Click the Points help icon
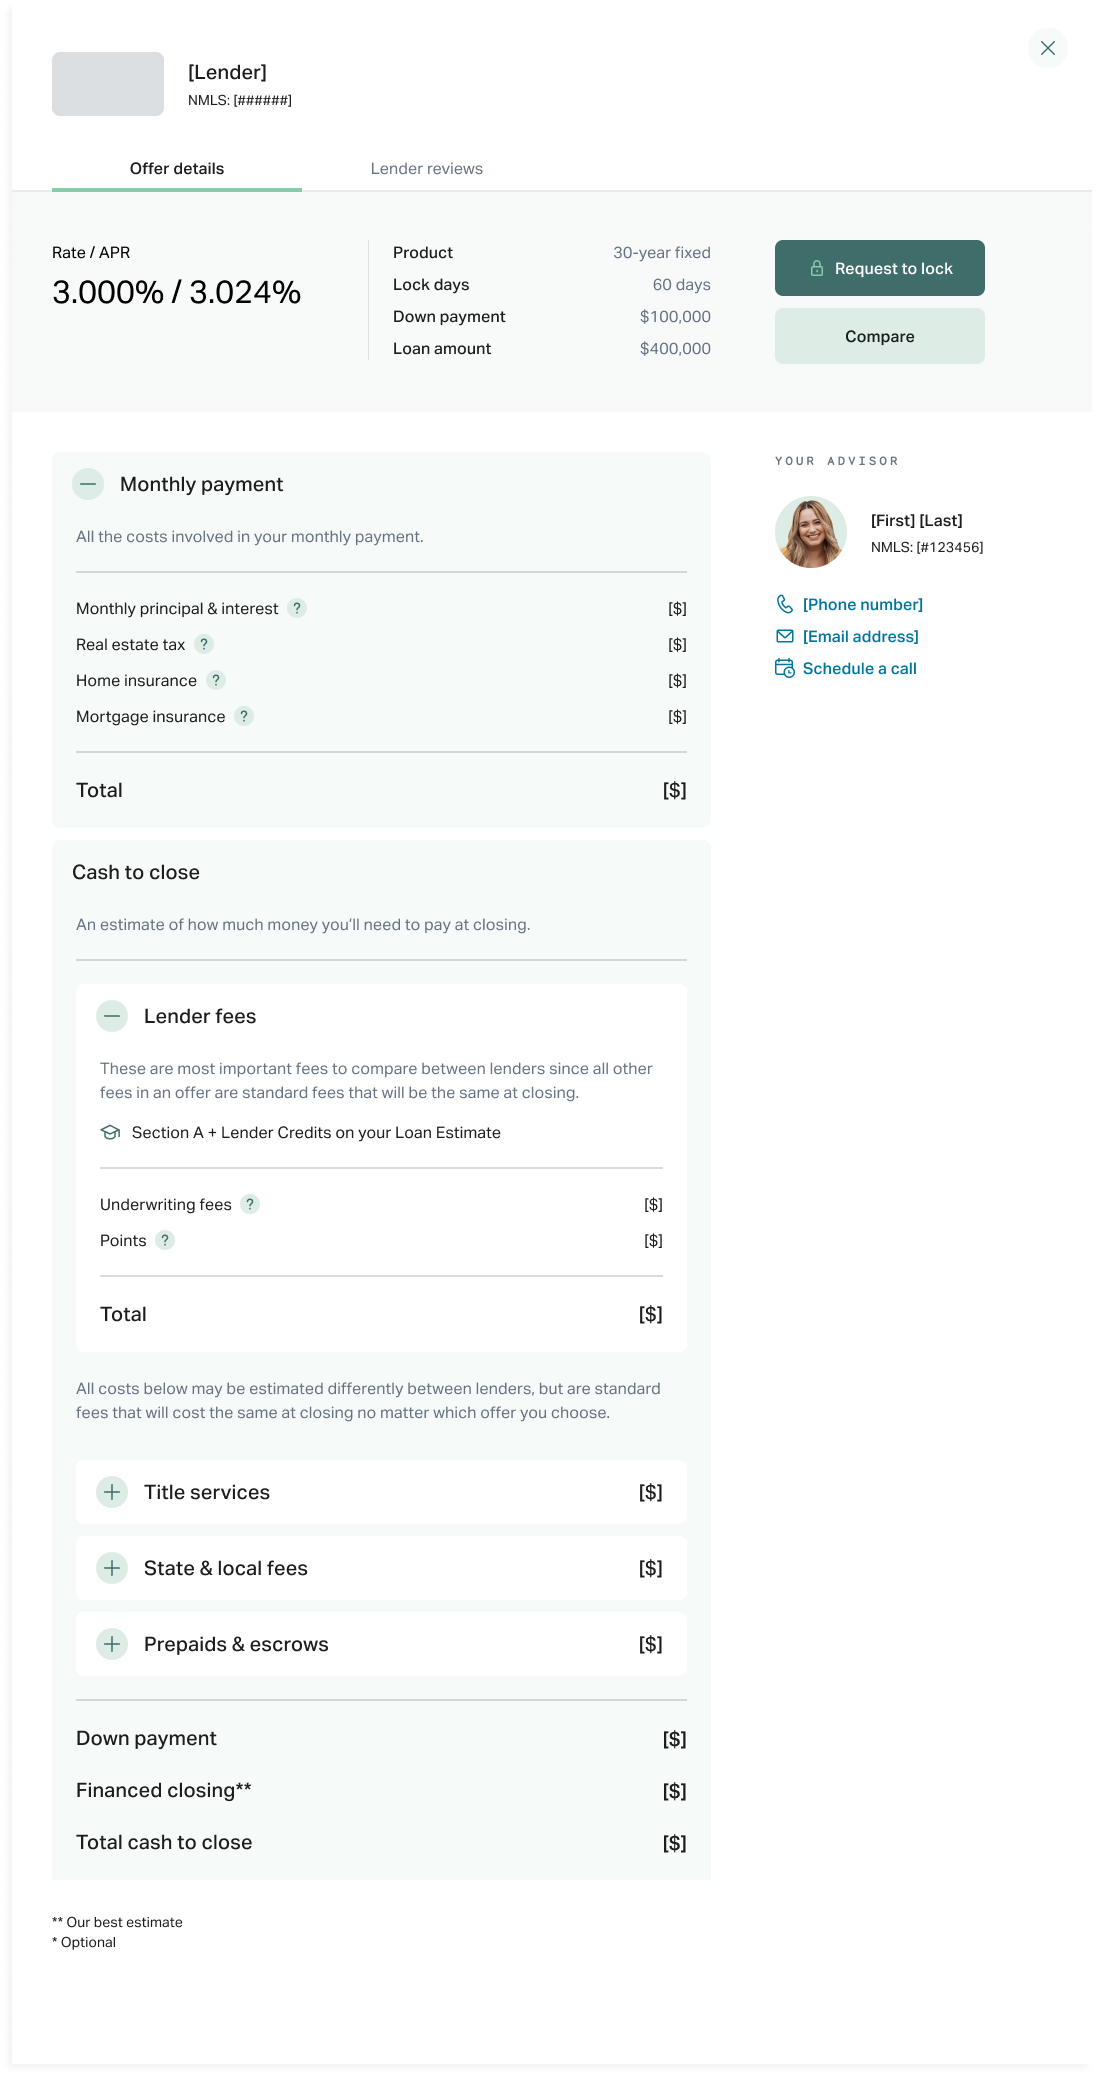The width and height of the screenshot is (1096, 2076). tap(165, 1240)
